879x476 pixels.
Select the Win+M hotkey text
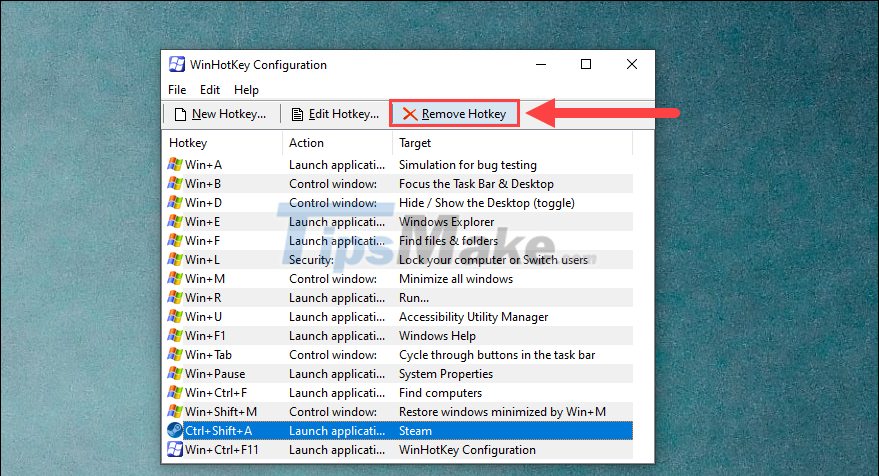(x=205, y=279)
